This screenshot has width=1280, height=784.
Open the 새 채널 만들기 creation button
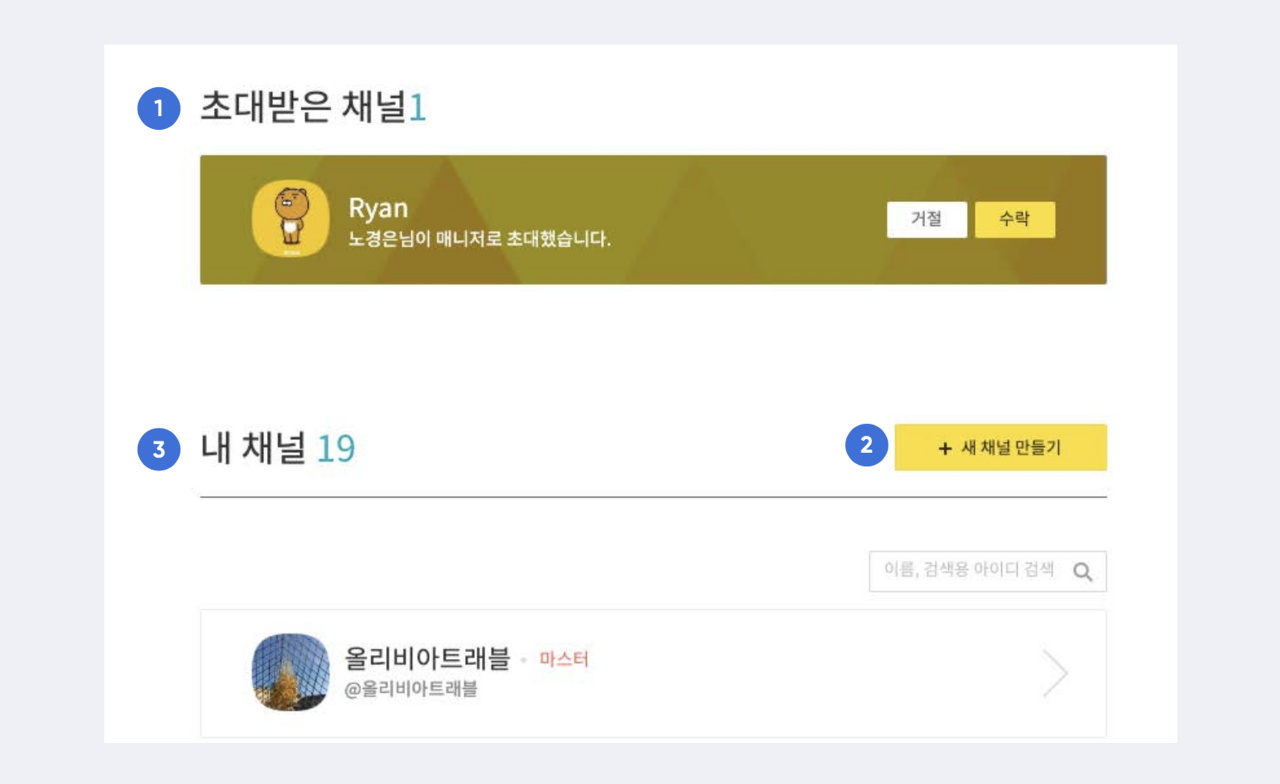(1001, 447)
